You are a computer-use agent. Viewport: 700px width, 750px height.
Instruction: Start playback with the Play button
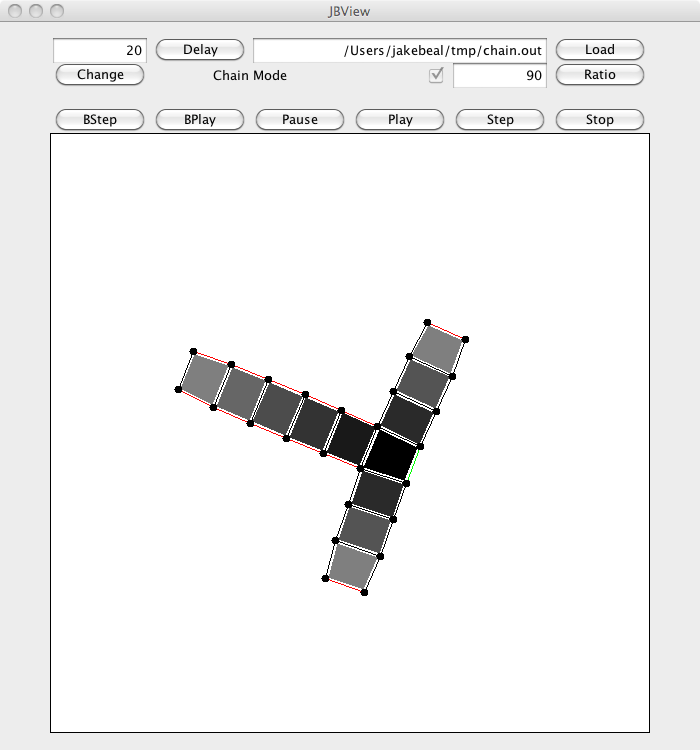(400, 120)
